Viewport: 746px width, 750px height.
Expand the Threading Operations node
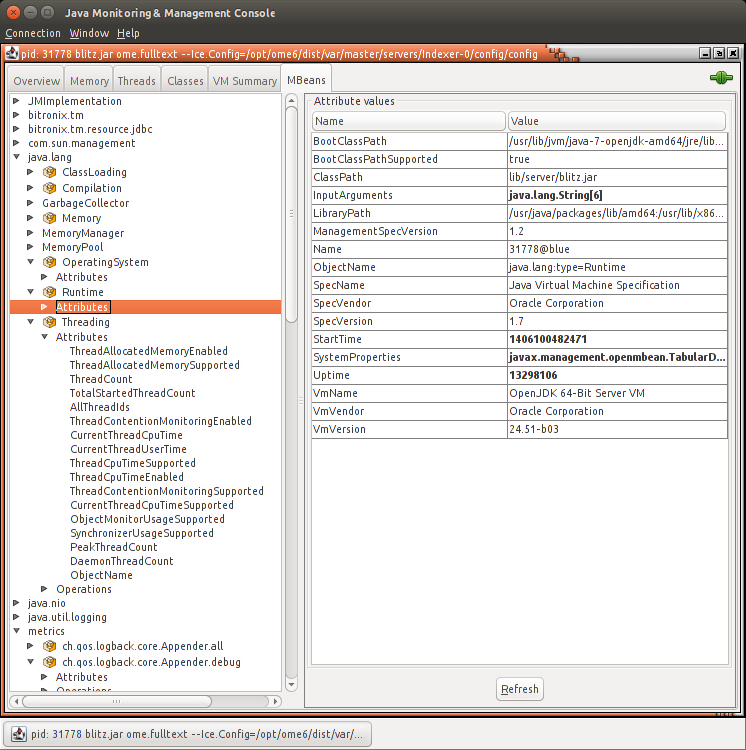pyautogui.click(x=45, y=590)
